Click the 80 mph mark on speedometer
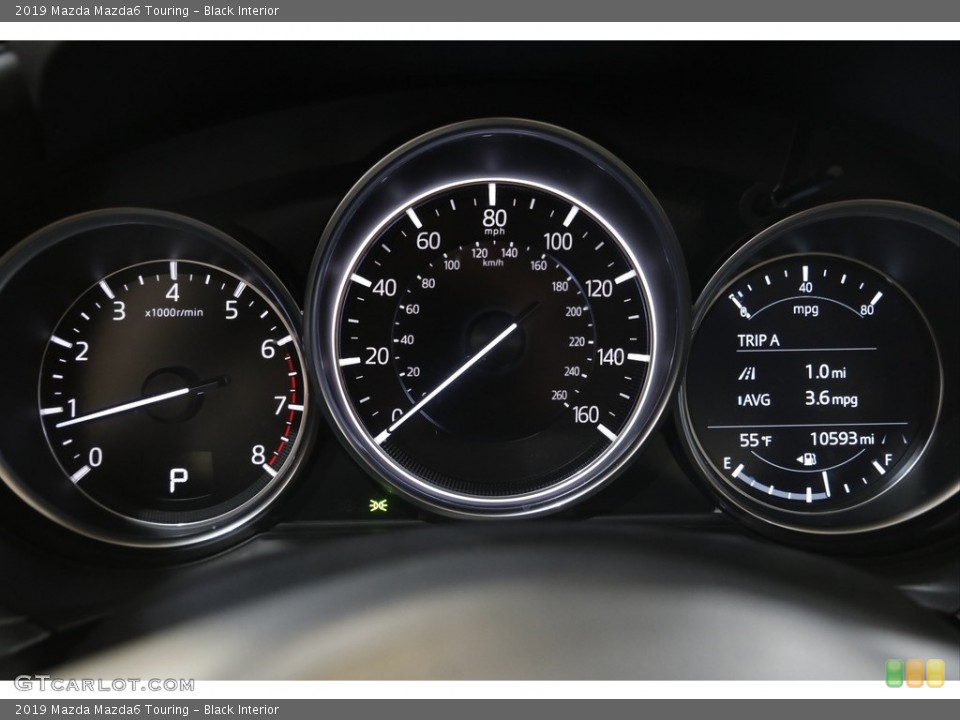Viewport: 960px width, 720px height. (494, 219)
